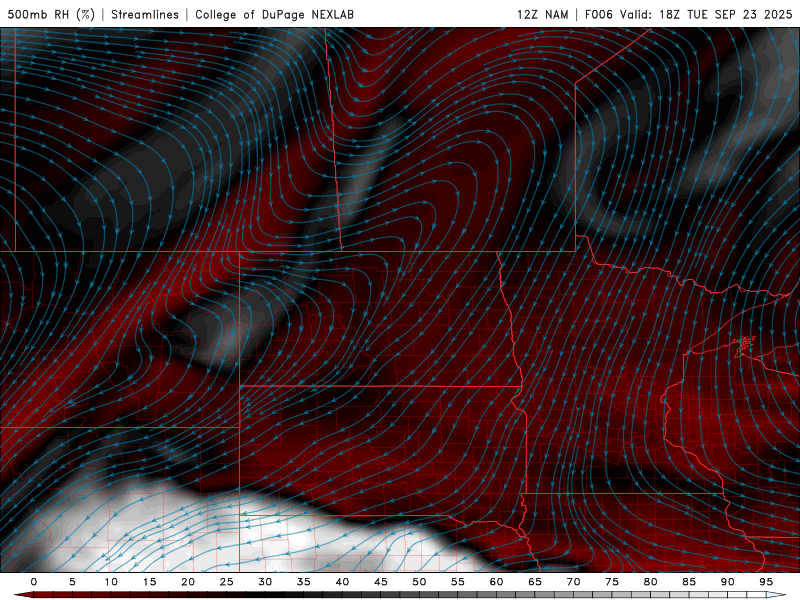The height and width of the screenshot is (600, 800).
Task: Click the 0 value on the color scale
Action: 34,582
